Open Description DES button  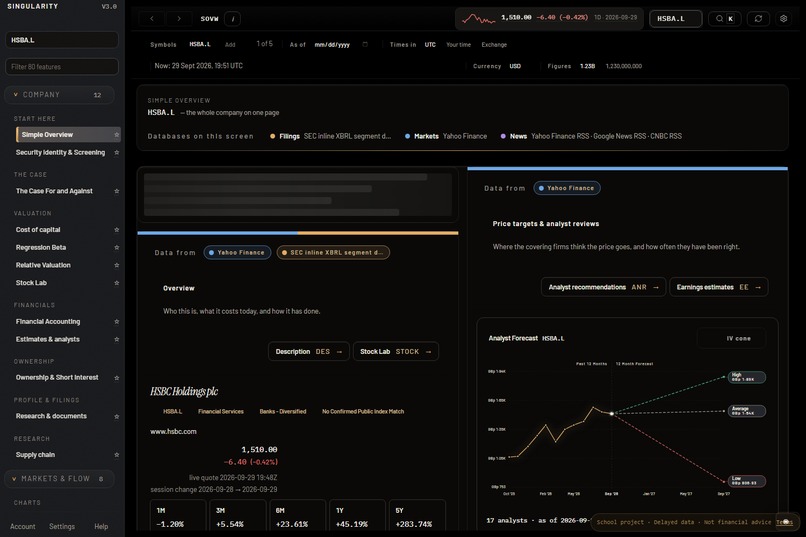click(x=308, y=351)
